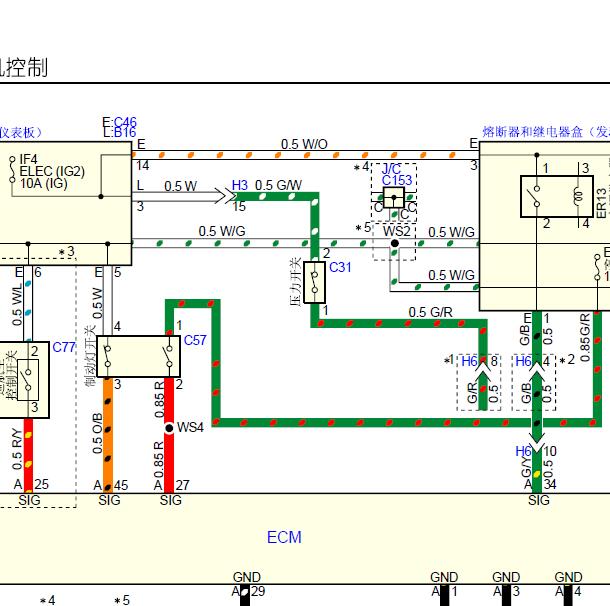610x606 pixels.
Task: Click the blue B16 connector label
Action: point(125,133)
